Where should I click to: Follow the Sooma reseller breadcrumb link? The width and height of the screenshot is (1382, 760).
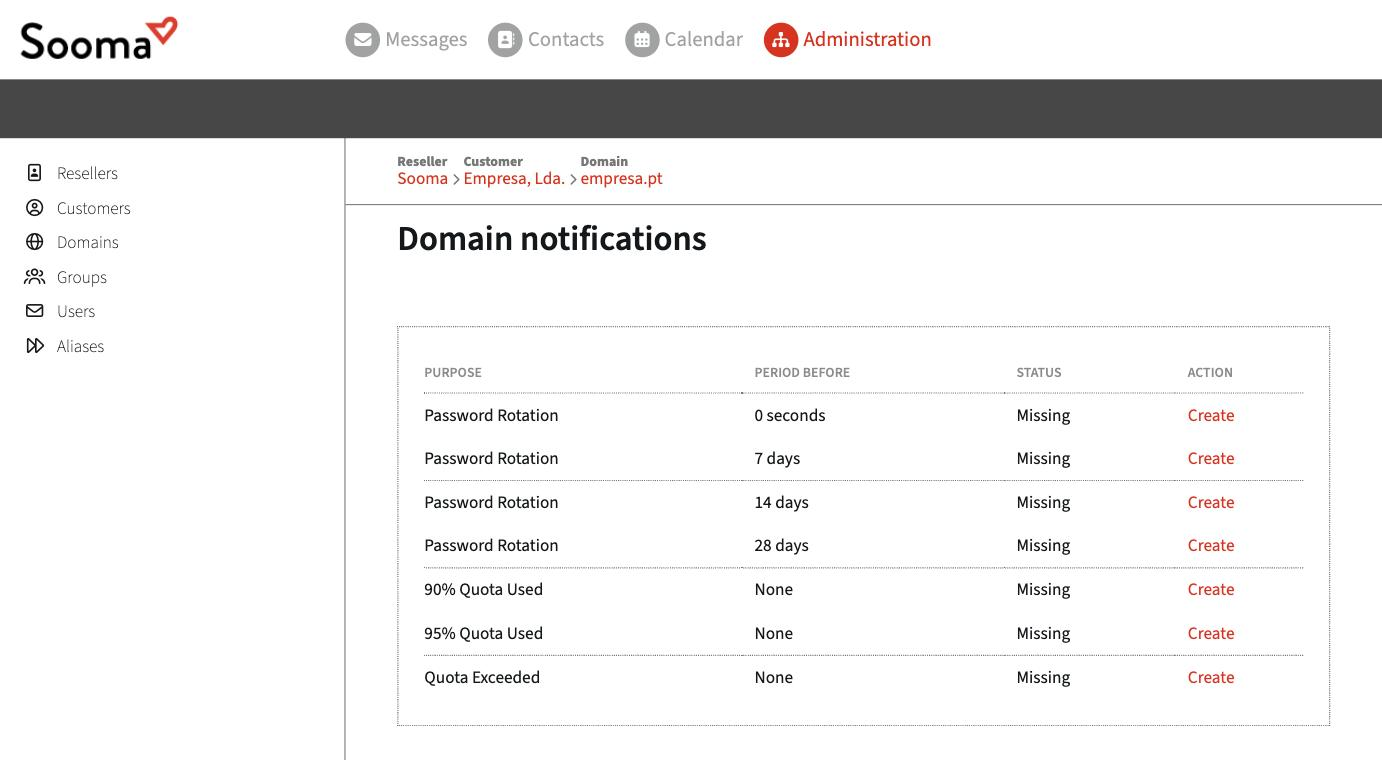pos(422,178)
